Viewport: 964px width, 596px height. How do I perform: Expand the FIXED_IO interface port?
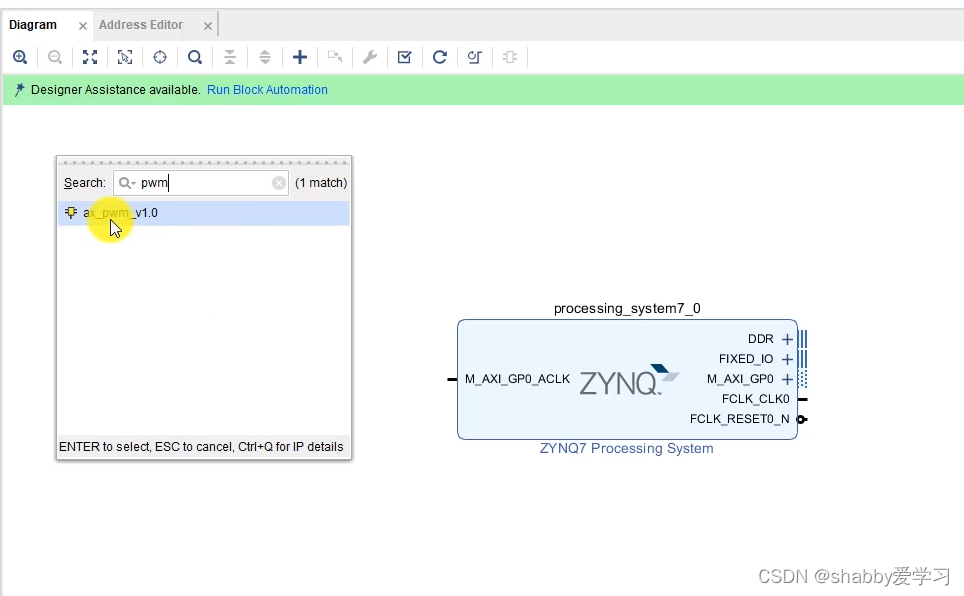[x=787, y=359]
